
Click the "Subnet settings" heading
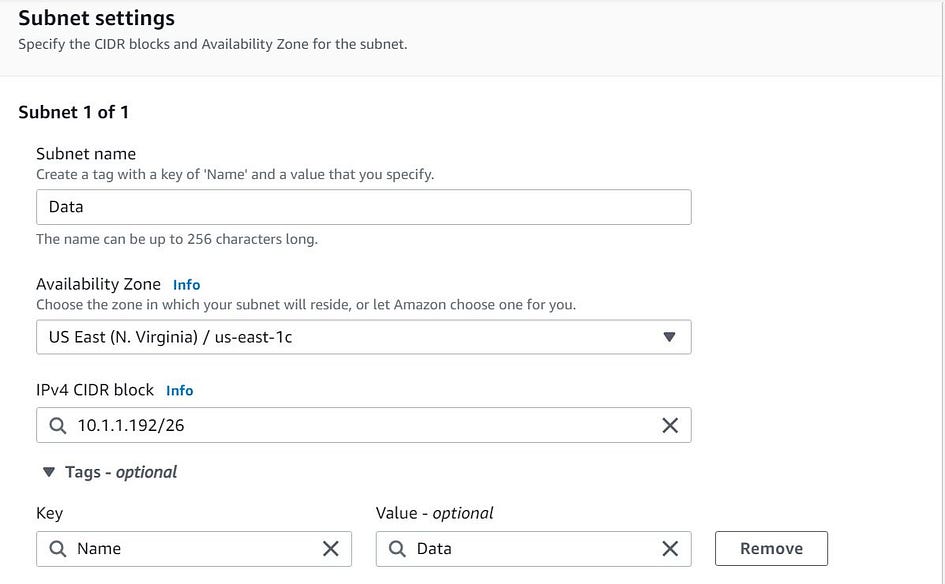coord(96,18)
